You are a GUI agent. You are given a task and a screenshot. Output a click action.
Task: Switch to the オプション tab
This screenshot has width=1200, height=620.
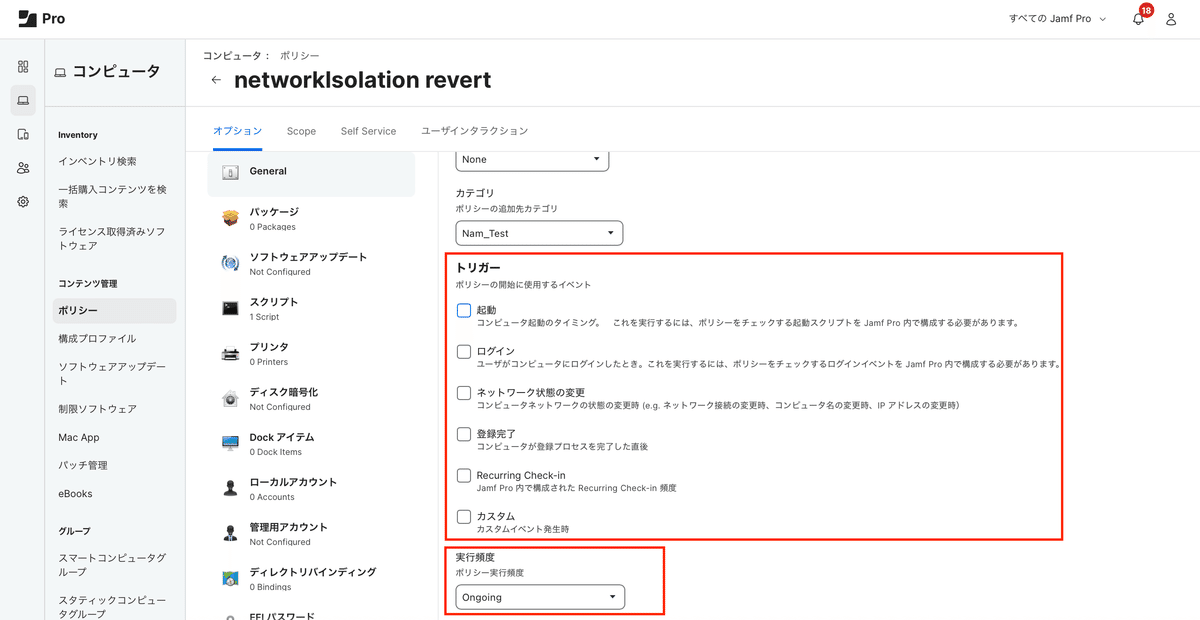click(237, 131)
